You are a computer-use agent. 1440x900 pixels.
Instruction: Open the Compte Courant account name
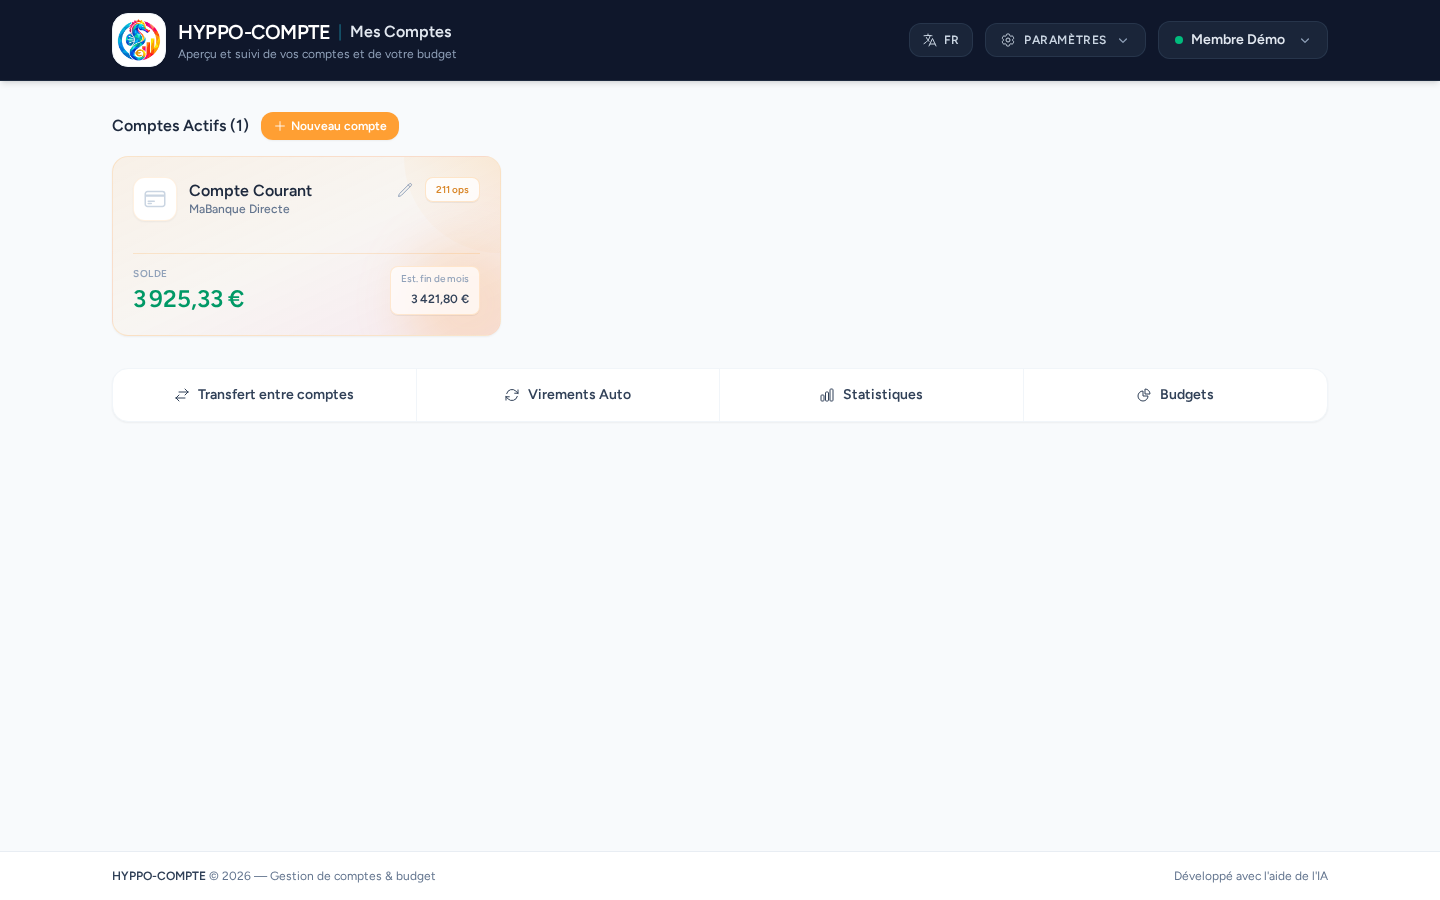click(250, 190)
